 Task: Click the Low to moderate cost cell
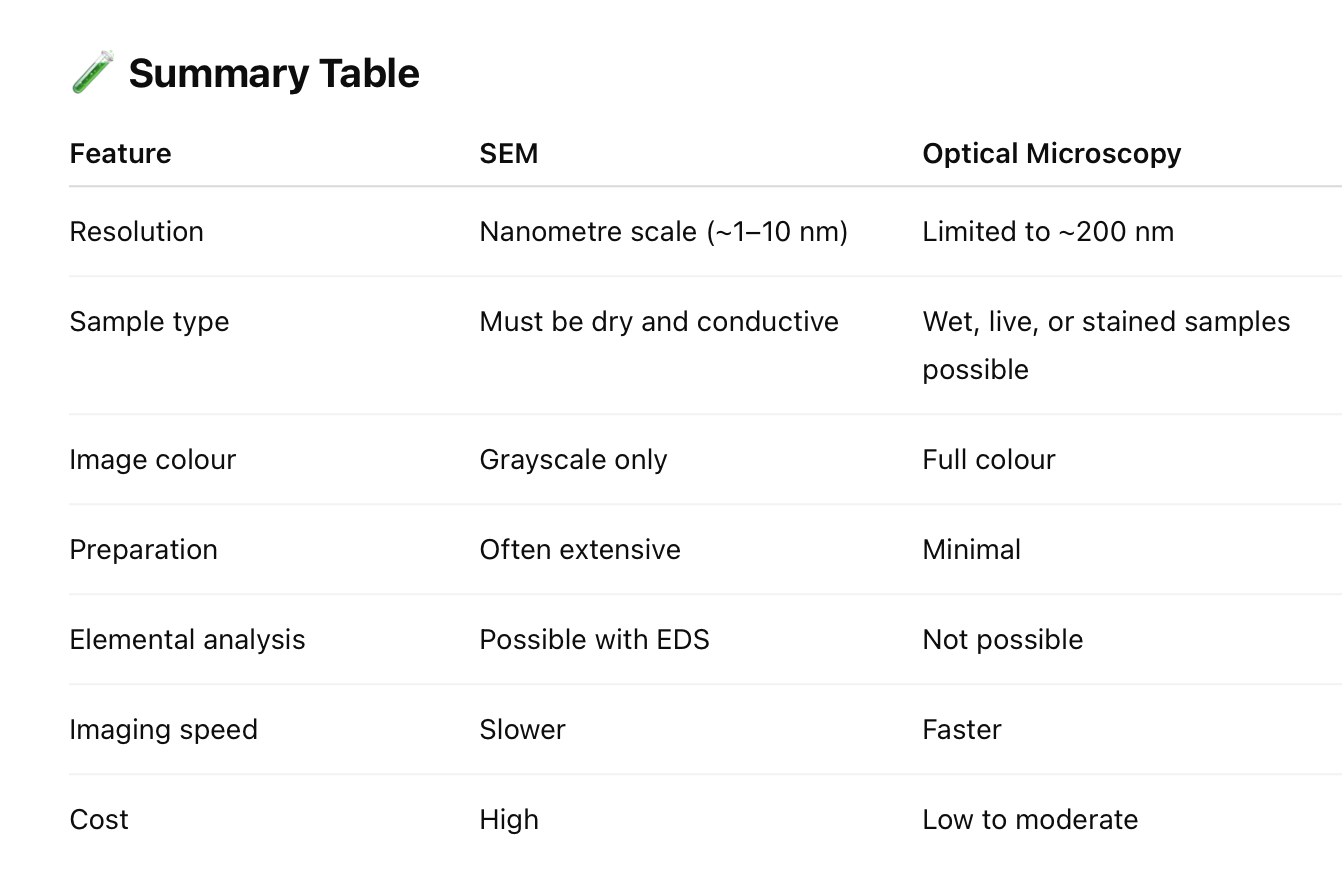click(x=1030, y=819)
